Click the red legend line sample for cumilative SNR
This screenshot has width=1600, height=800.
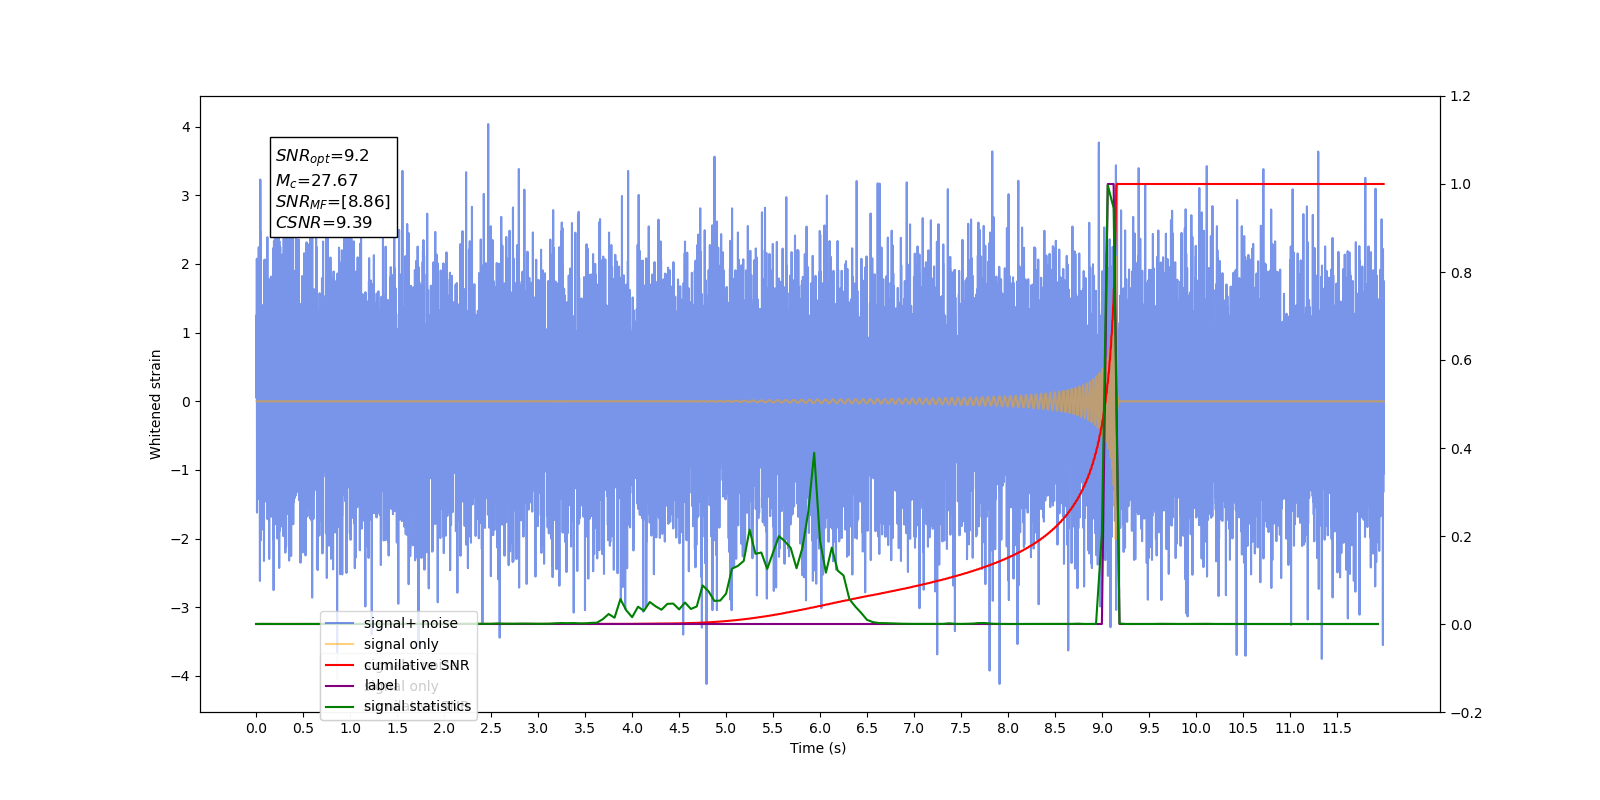[340, 665]
